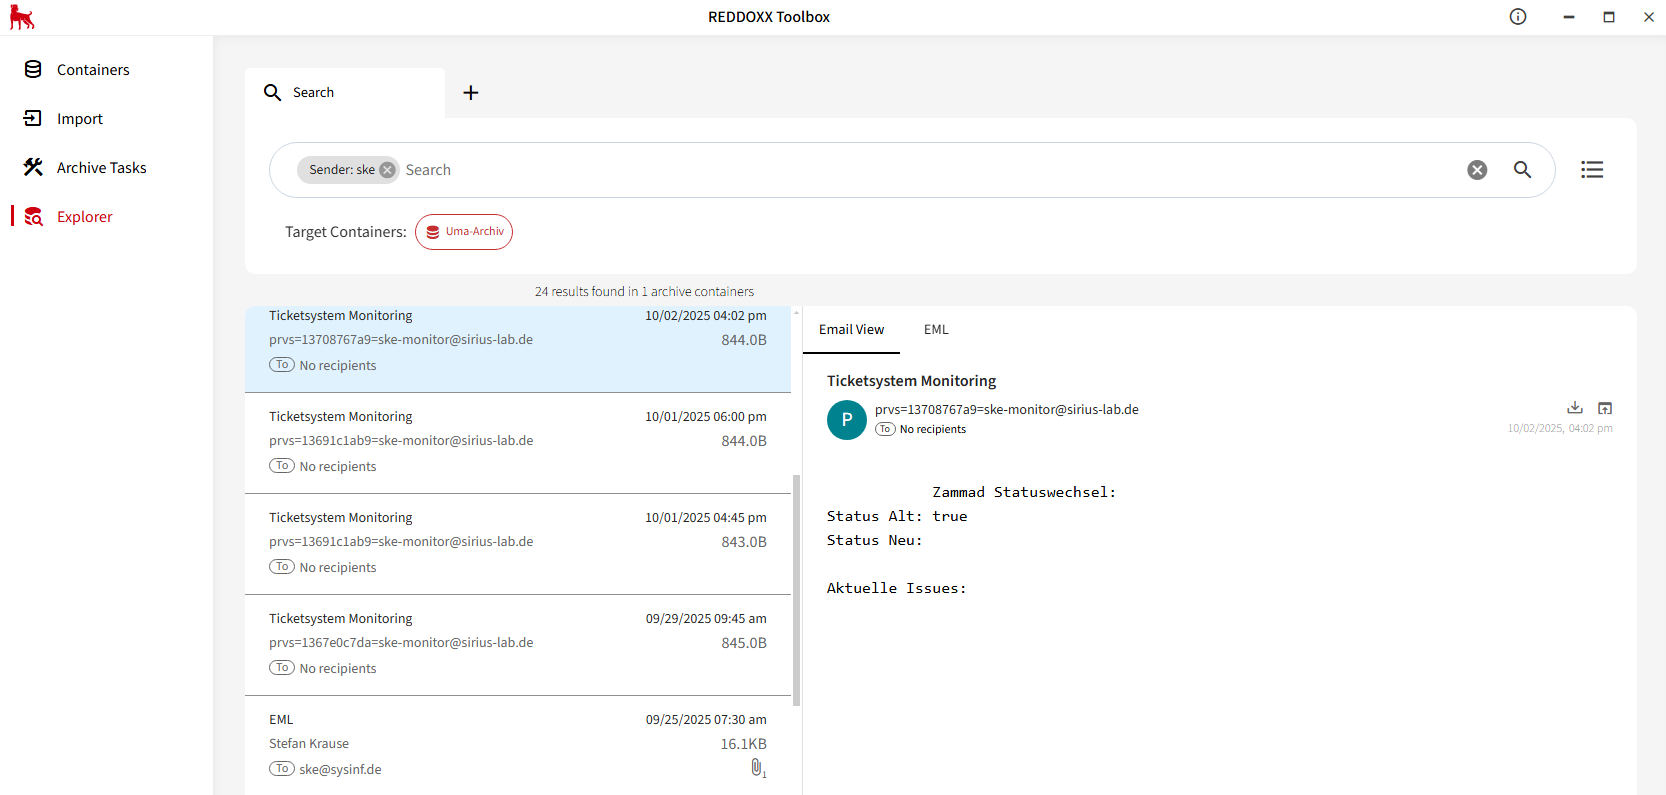The image size is (1666, 795).
Task: Open the info icon in title bar
Action: tap(1518, 17)
